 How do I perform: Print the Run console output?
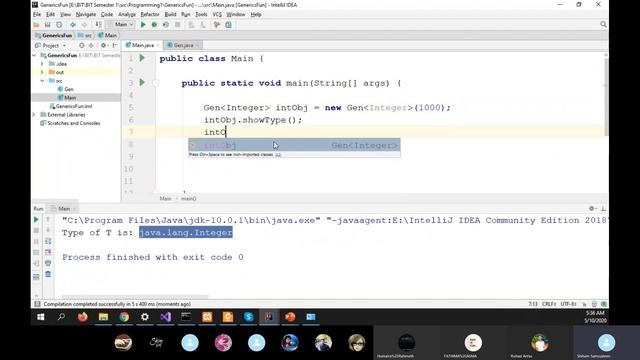48,263
